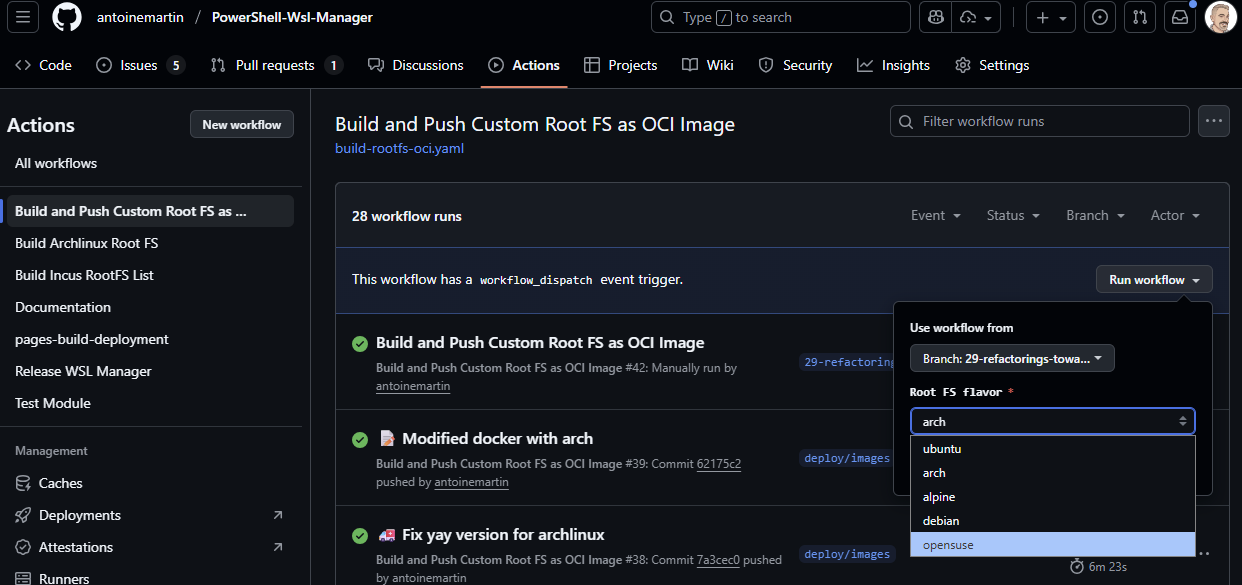Click success check icon of Modified docker run
The image size is (1242, 585).
[360, 440]
